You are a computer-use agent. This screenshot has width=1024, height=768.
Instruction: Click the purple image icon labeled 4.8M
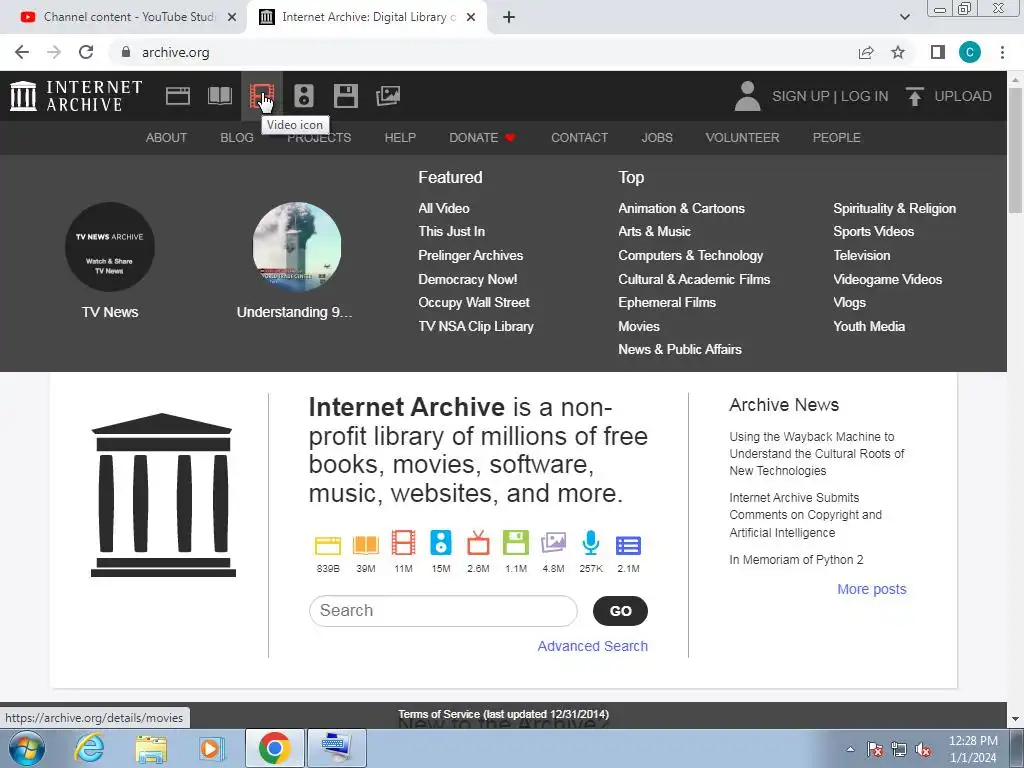pos(553,543)
